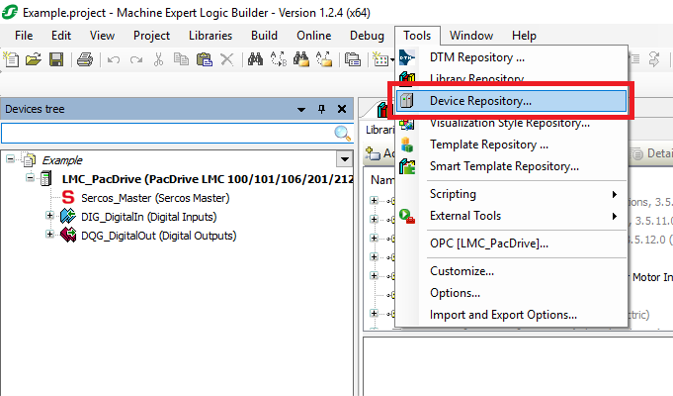Select the Sercos_Master device item
This screenshot has height=396, width=673.
155,198
